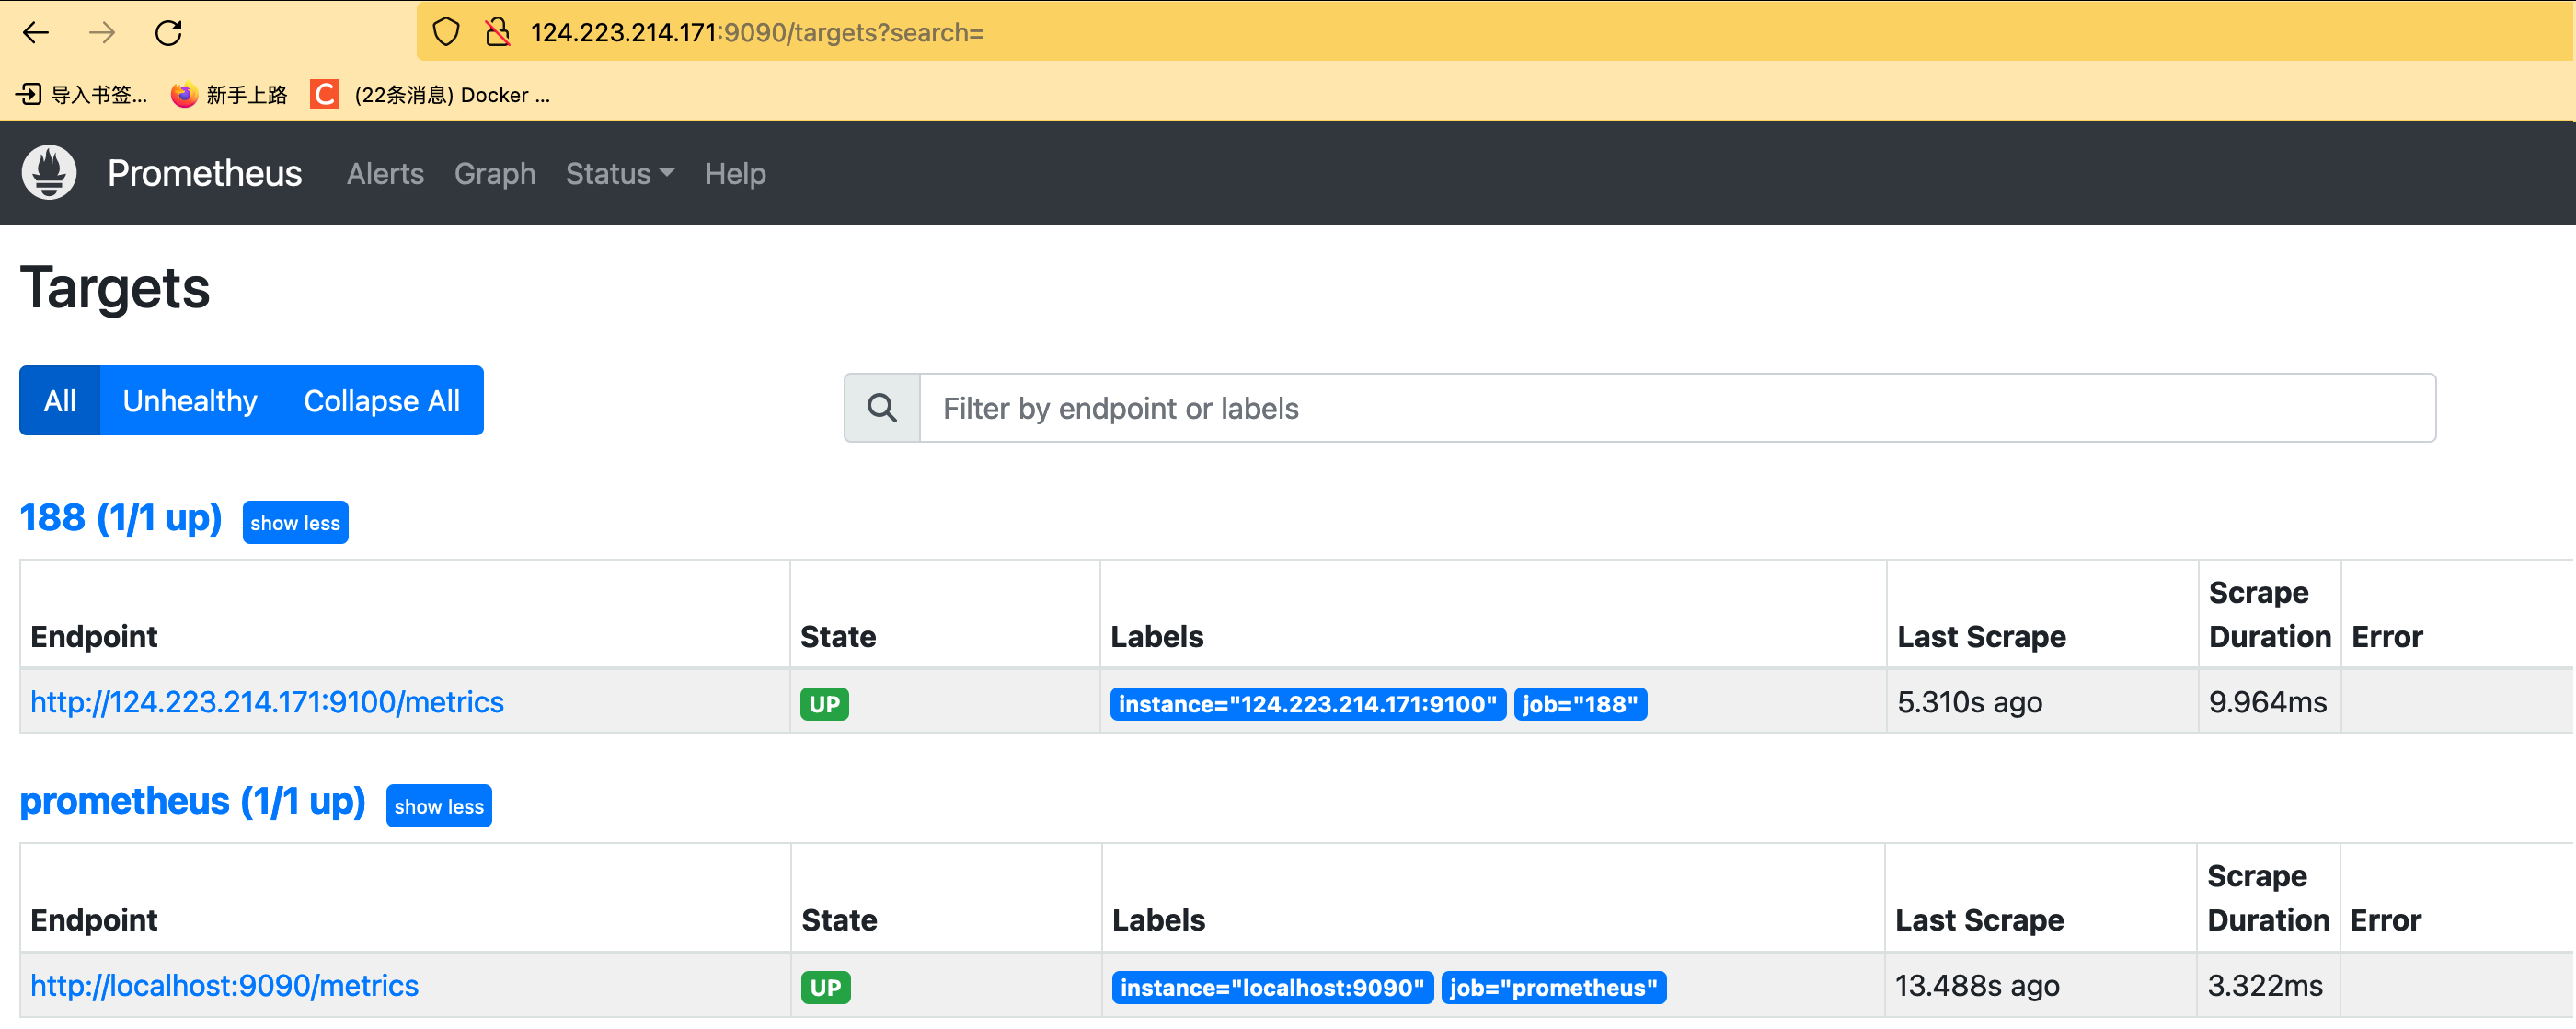
Task: Click the Prometheus flame logo icon
Action: [x=49, y=172]
